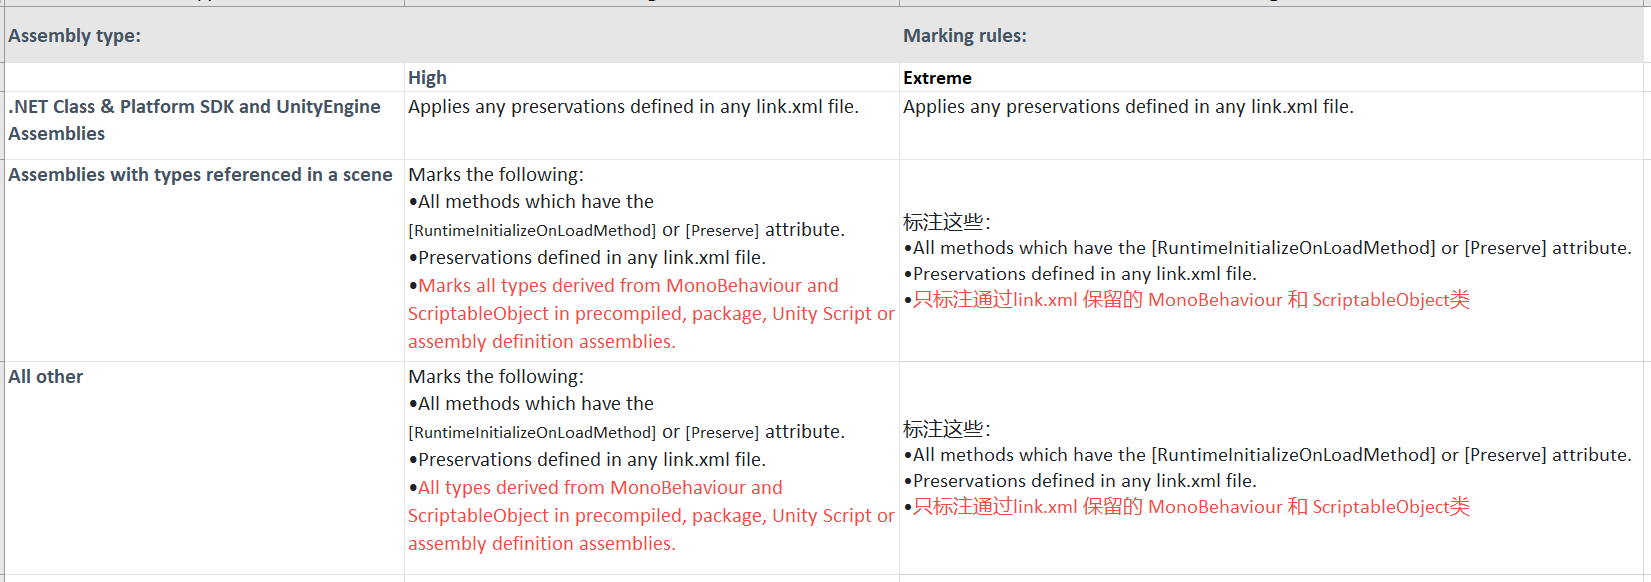
Task: Click black "Preservations defined" bullet in "All other" Extreme cell
Action: point(1084,481)
